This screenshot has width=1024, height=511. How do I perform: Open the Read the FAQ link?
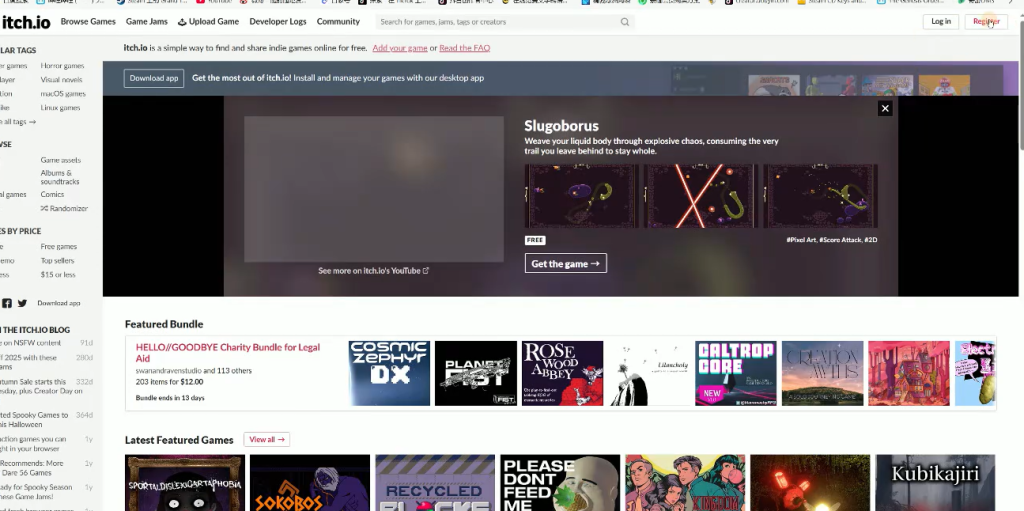coord(464,48)
